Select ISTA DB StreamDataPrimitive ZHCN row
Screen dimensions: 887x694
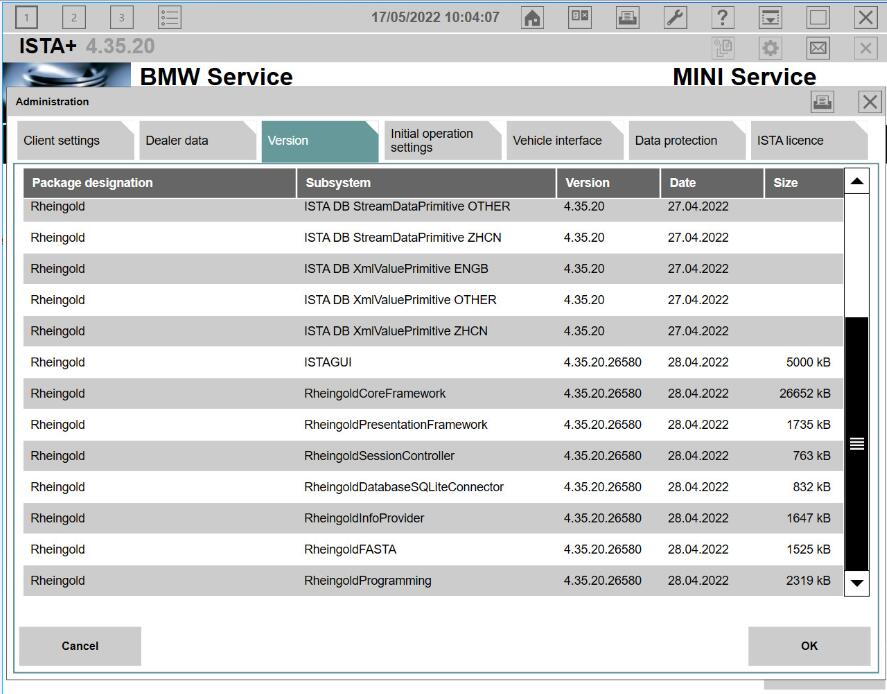pyautogui.click(x=433, y=238)
